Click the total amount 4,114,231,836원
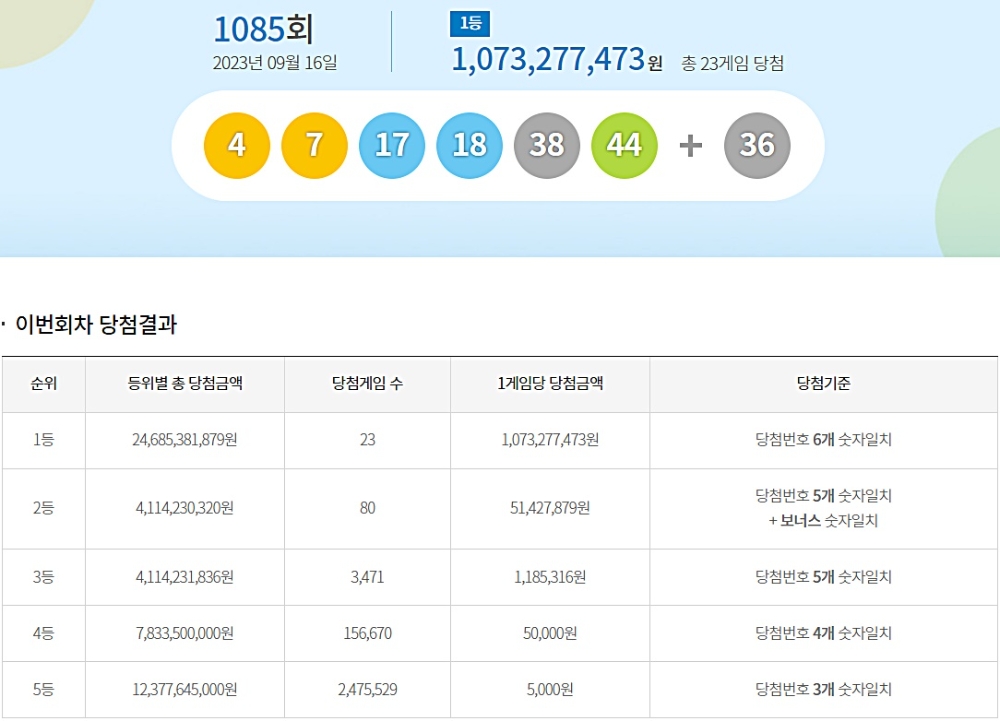The width and height of the screenshot is (1000, 721). point(185,577)
